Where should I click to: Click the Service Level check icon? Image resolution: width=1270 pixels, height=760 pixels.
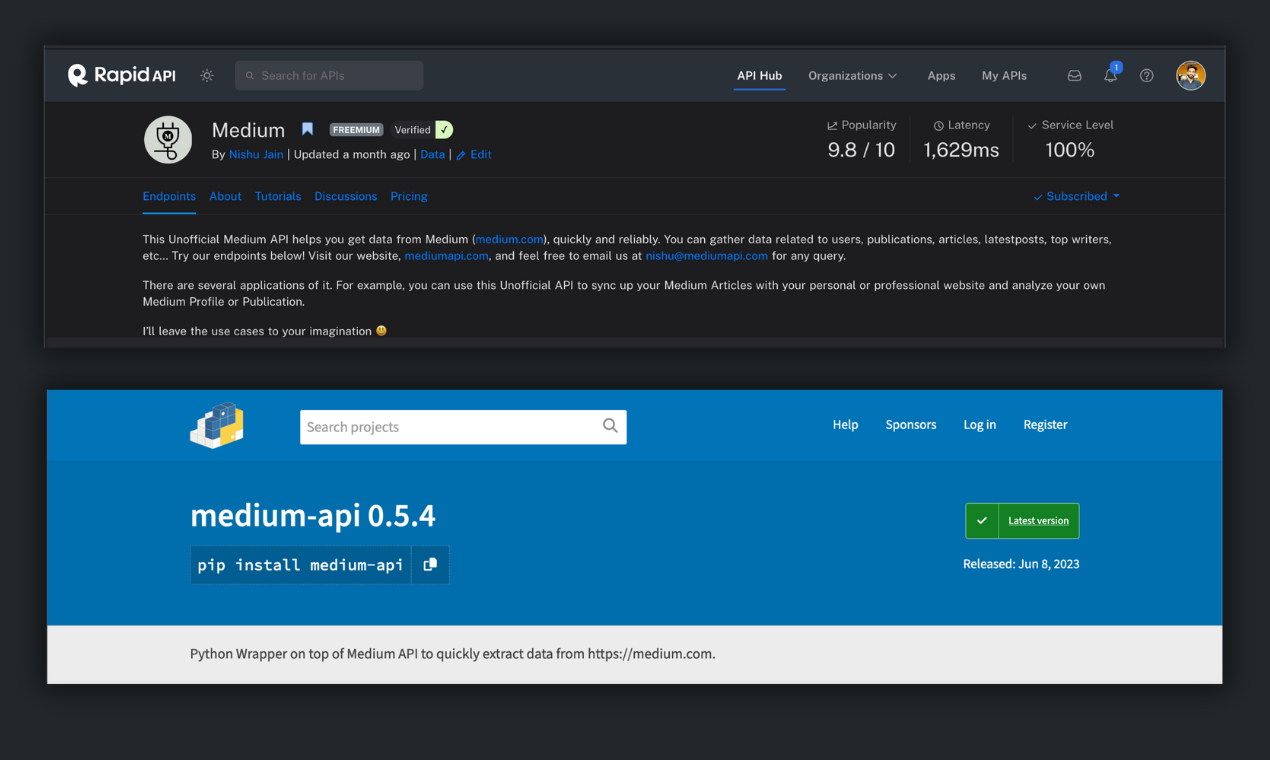1032,126
